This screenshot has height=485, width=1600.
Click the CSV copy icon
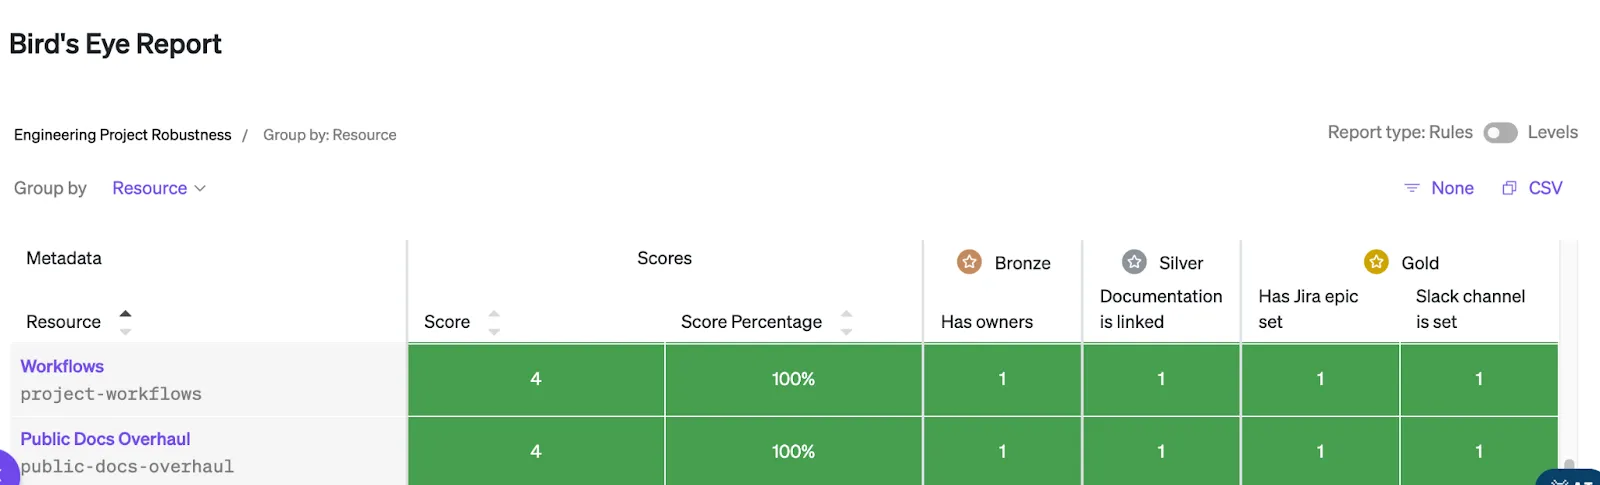tap(1509, 188)
